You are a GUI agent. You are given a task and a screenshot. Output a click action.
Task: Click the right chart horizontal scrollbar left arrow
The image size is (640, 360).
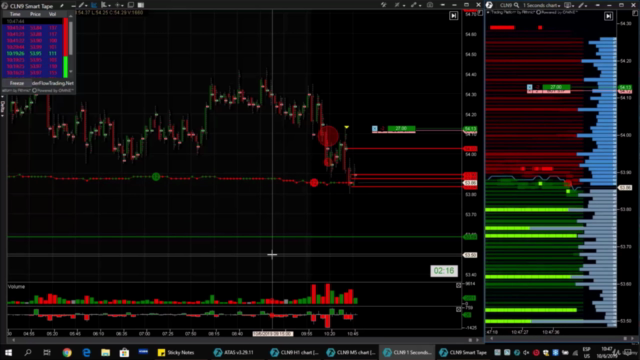pyautogui.click(x=491, y=339)
